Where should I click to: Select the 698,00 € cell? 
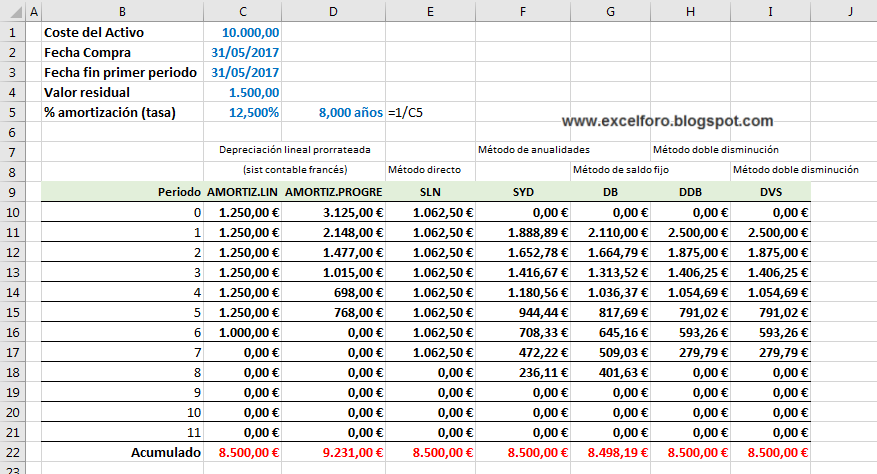point(333,293)
